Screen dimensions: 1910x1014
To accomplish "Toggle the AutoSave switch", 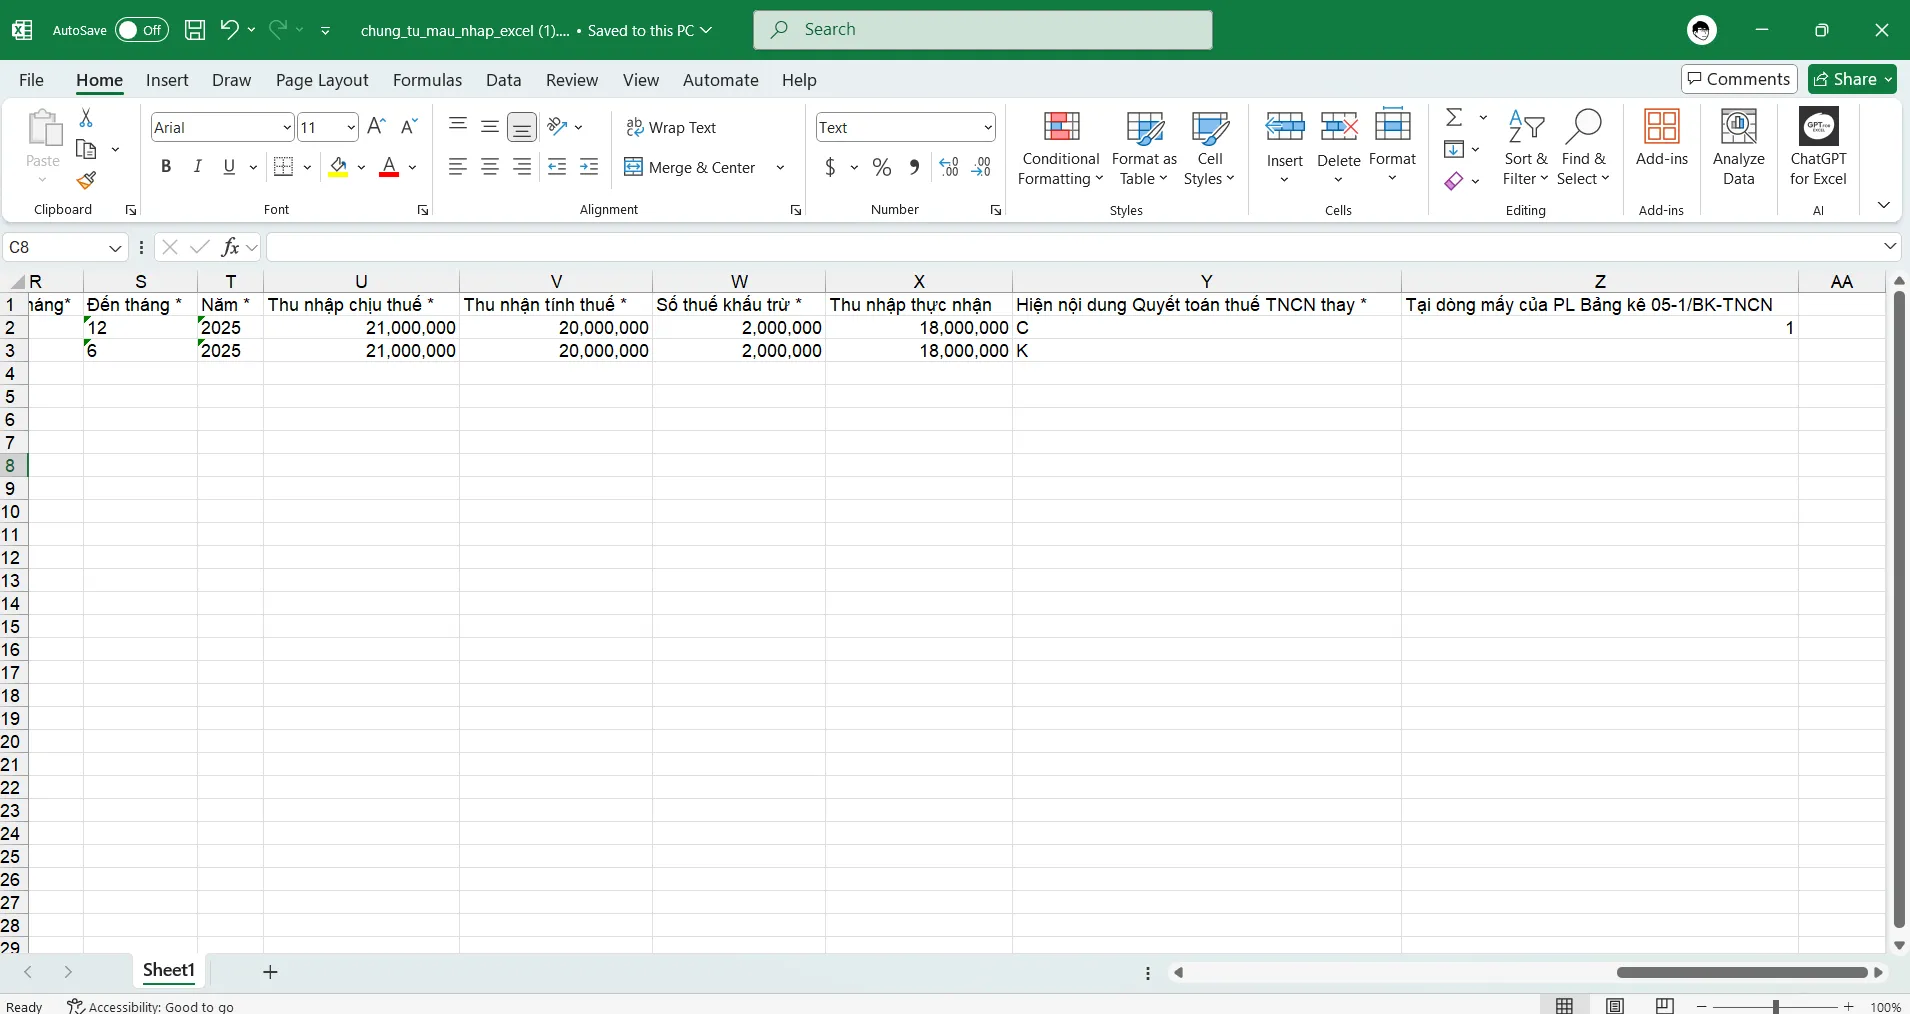I will (141, 30).
